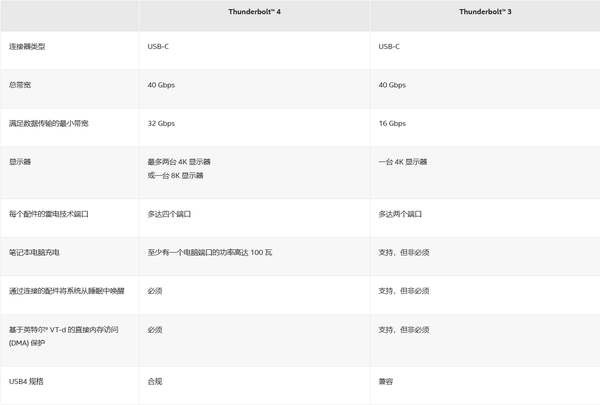The width and height of the screenshot is (600, 405).
Task: Click the 显示器 row label
Action: pos(20,161)
